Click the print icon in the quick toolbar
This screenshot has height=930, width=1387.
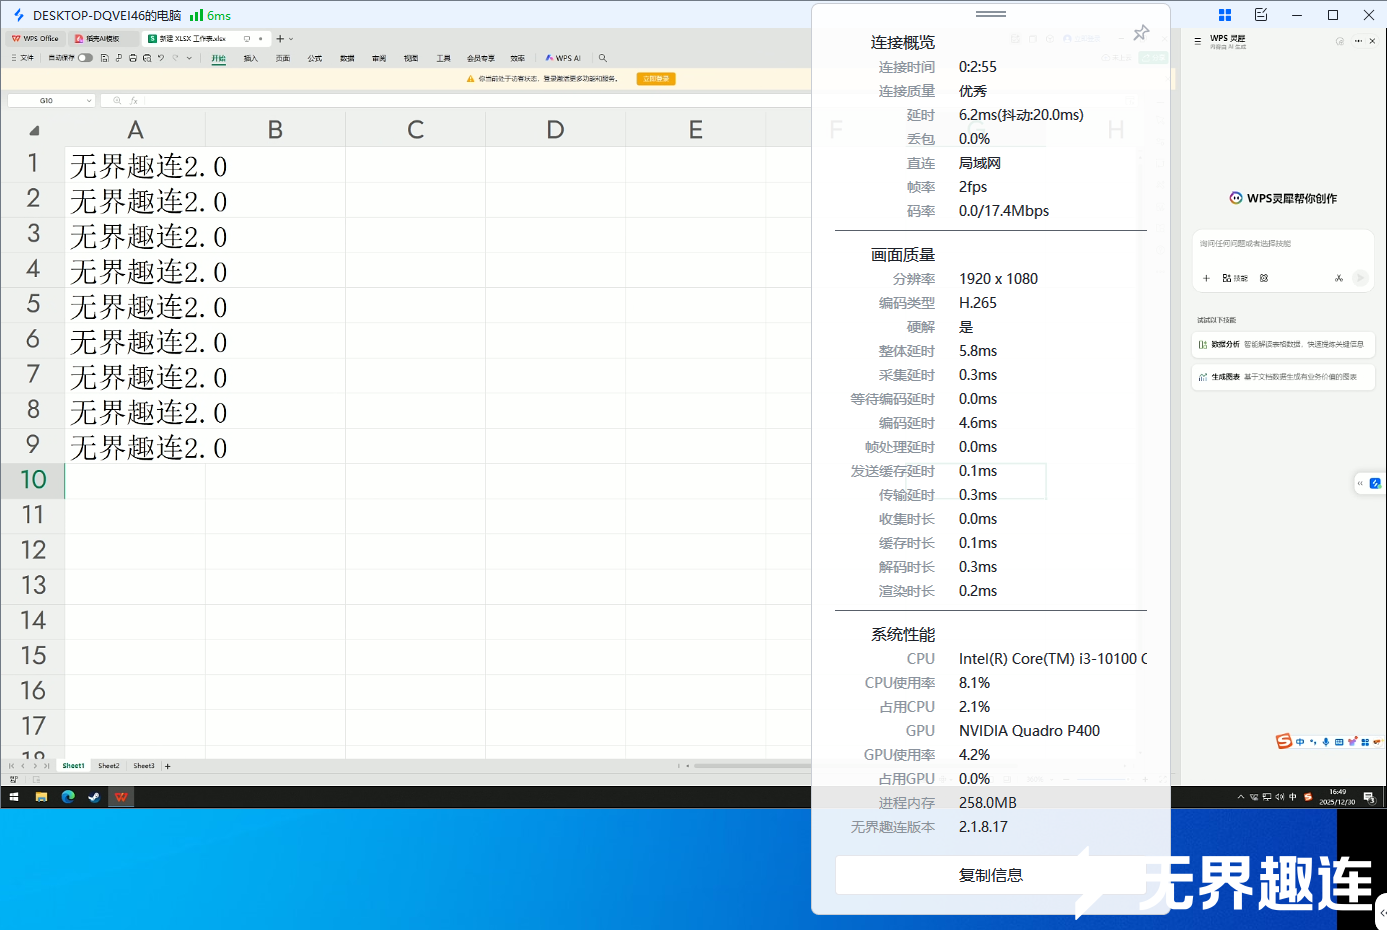133,58
